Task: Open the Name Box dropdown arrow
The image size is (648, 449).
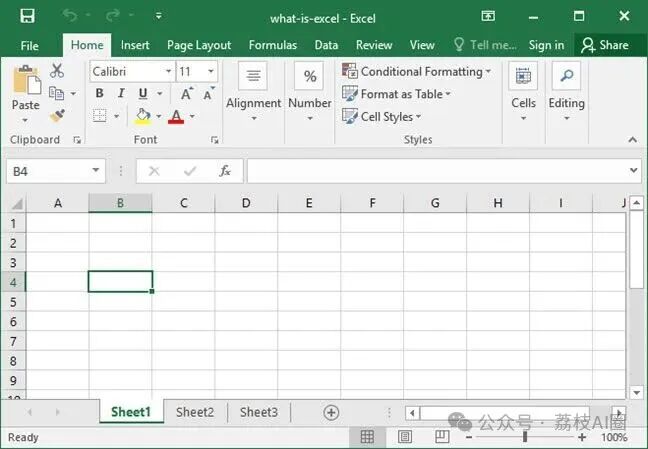Action: click(96, 170)
